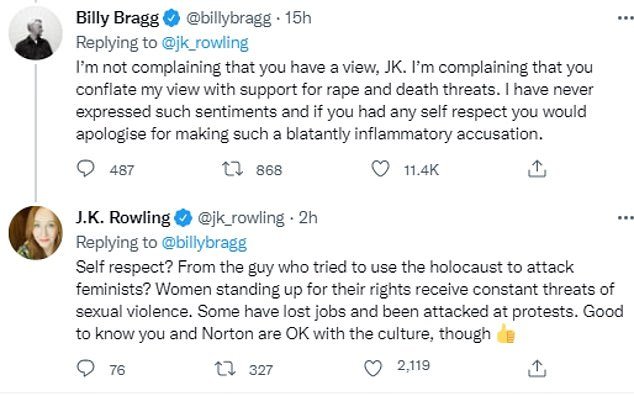
Task: Like Billy Bragg's tweet
Action: (x=380, y=169)
